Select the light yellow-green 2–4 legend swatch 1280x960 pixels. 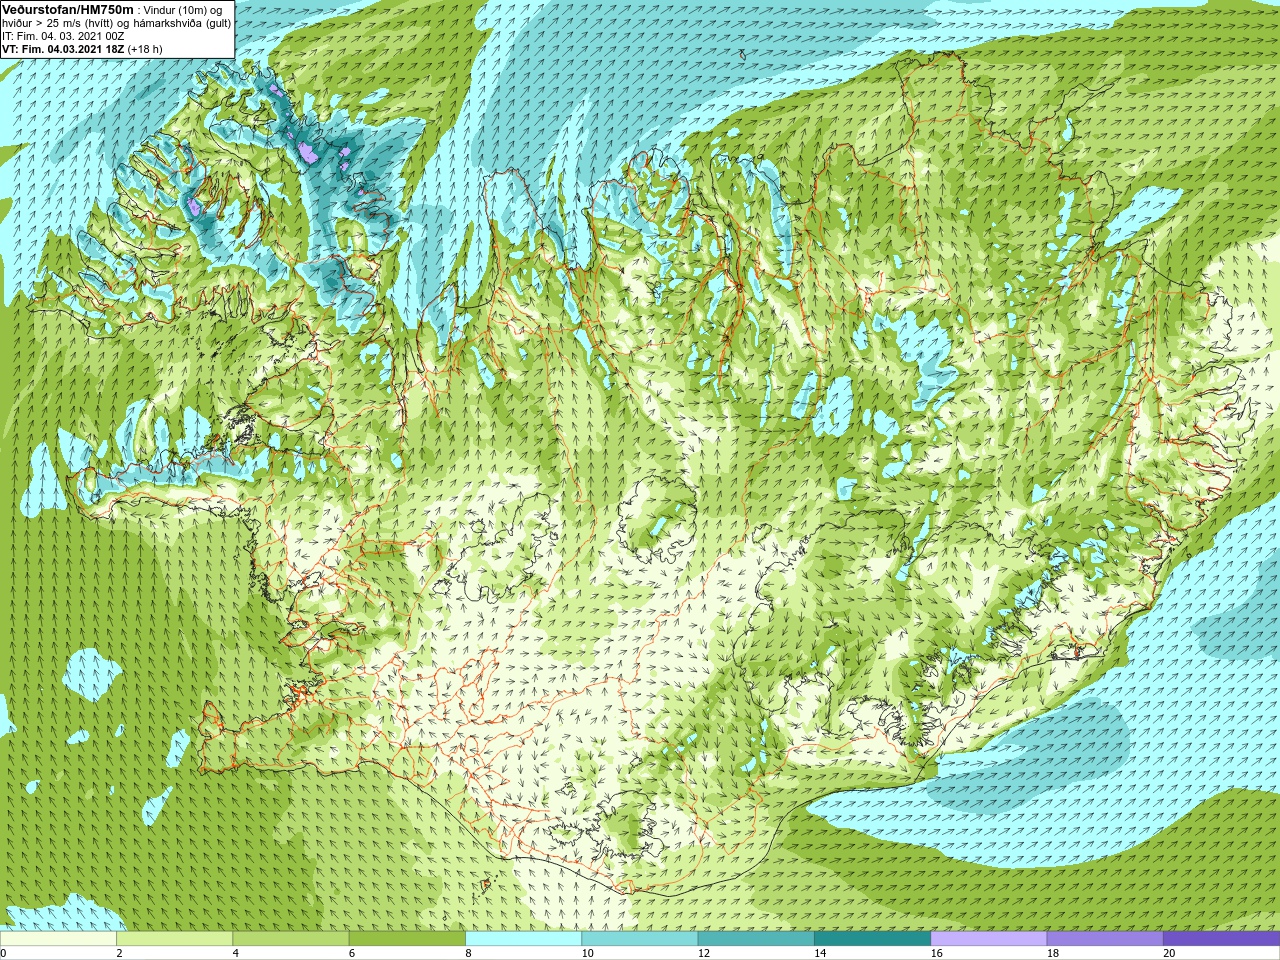tap(174, 939)
